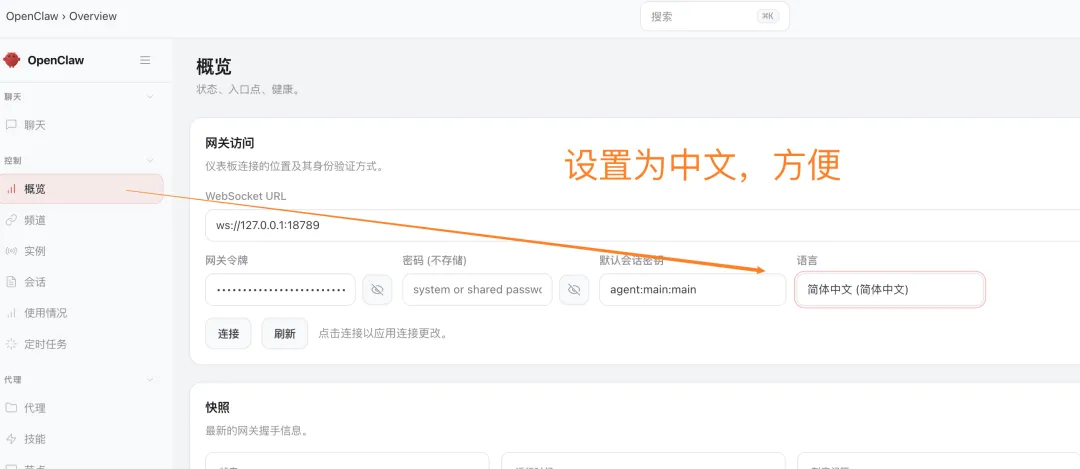
Task: Toggle visibility of the 网关令牌 token
Action: pos(377,290)
